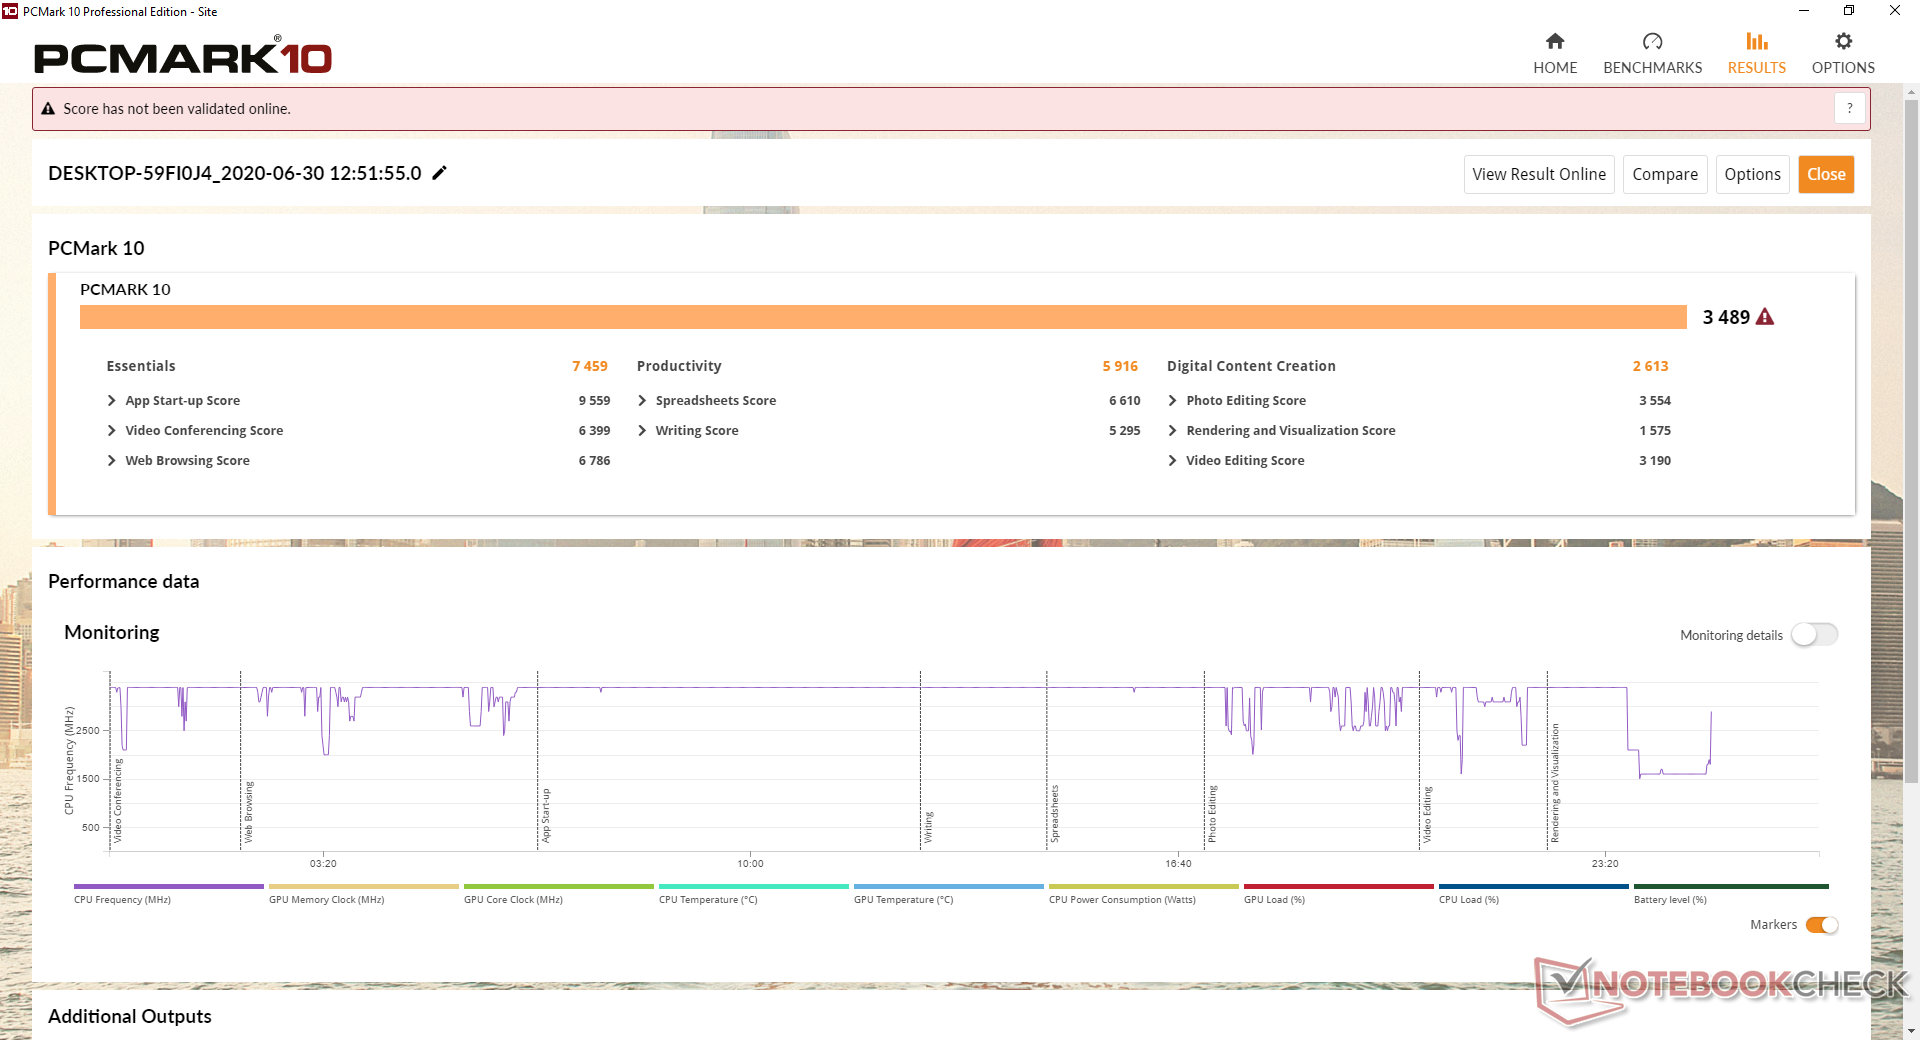
Task: Click the PCMark 10 logo
Action: (183, 57)
